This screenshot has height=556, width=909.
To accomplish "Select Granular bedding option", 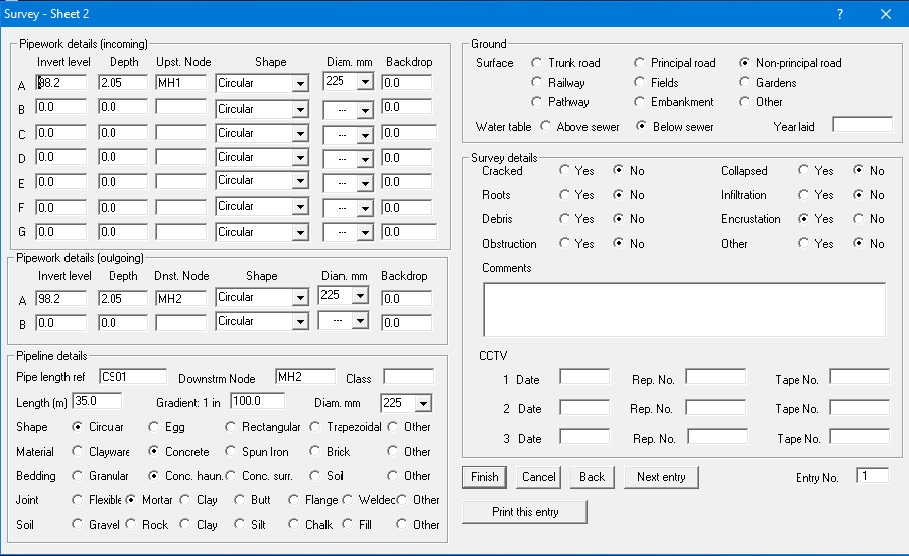I will [100, 475].
